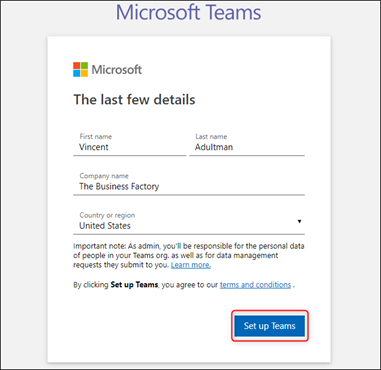The height and width of the screenshot is (370, 381).
Task: Click the Set up Teams button
Action: pyautogui.click(x=269, y=326)
